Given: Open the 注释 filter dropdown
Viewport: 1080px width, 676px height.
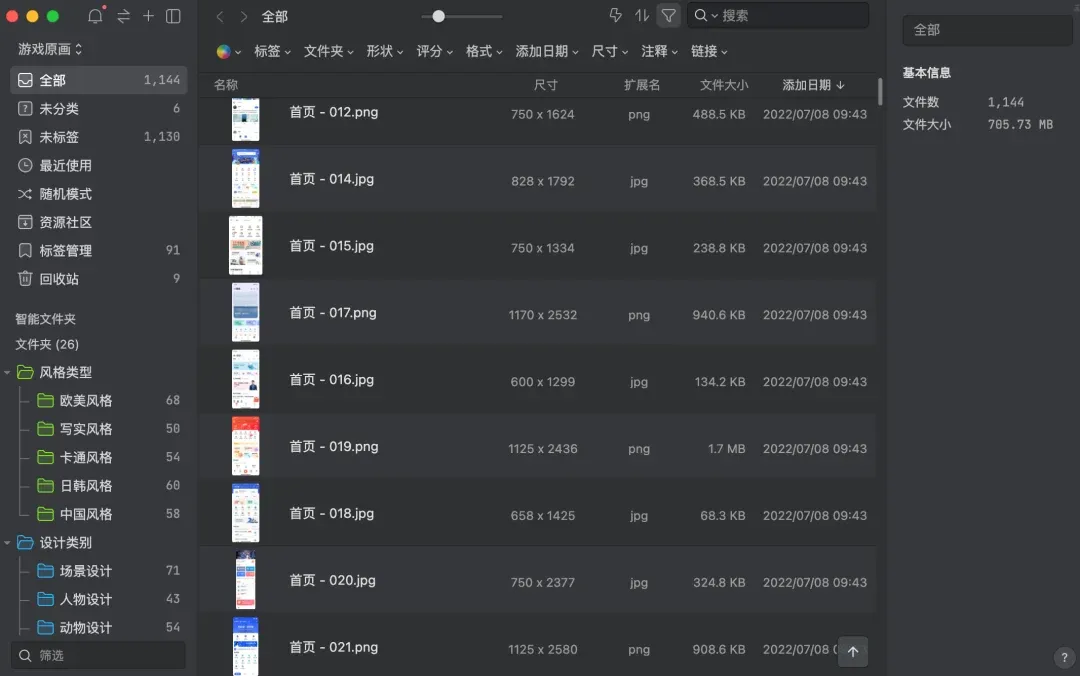Looking at the screenshot, I should tap(659, 52).
